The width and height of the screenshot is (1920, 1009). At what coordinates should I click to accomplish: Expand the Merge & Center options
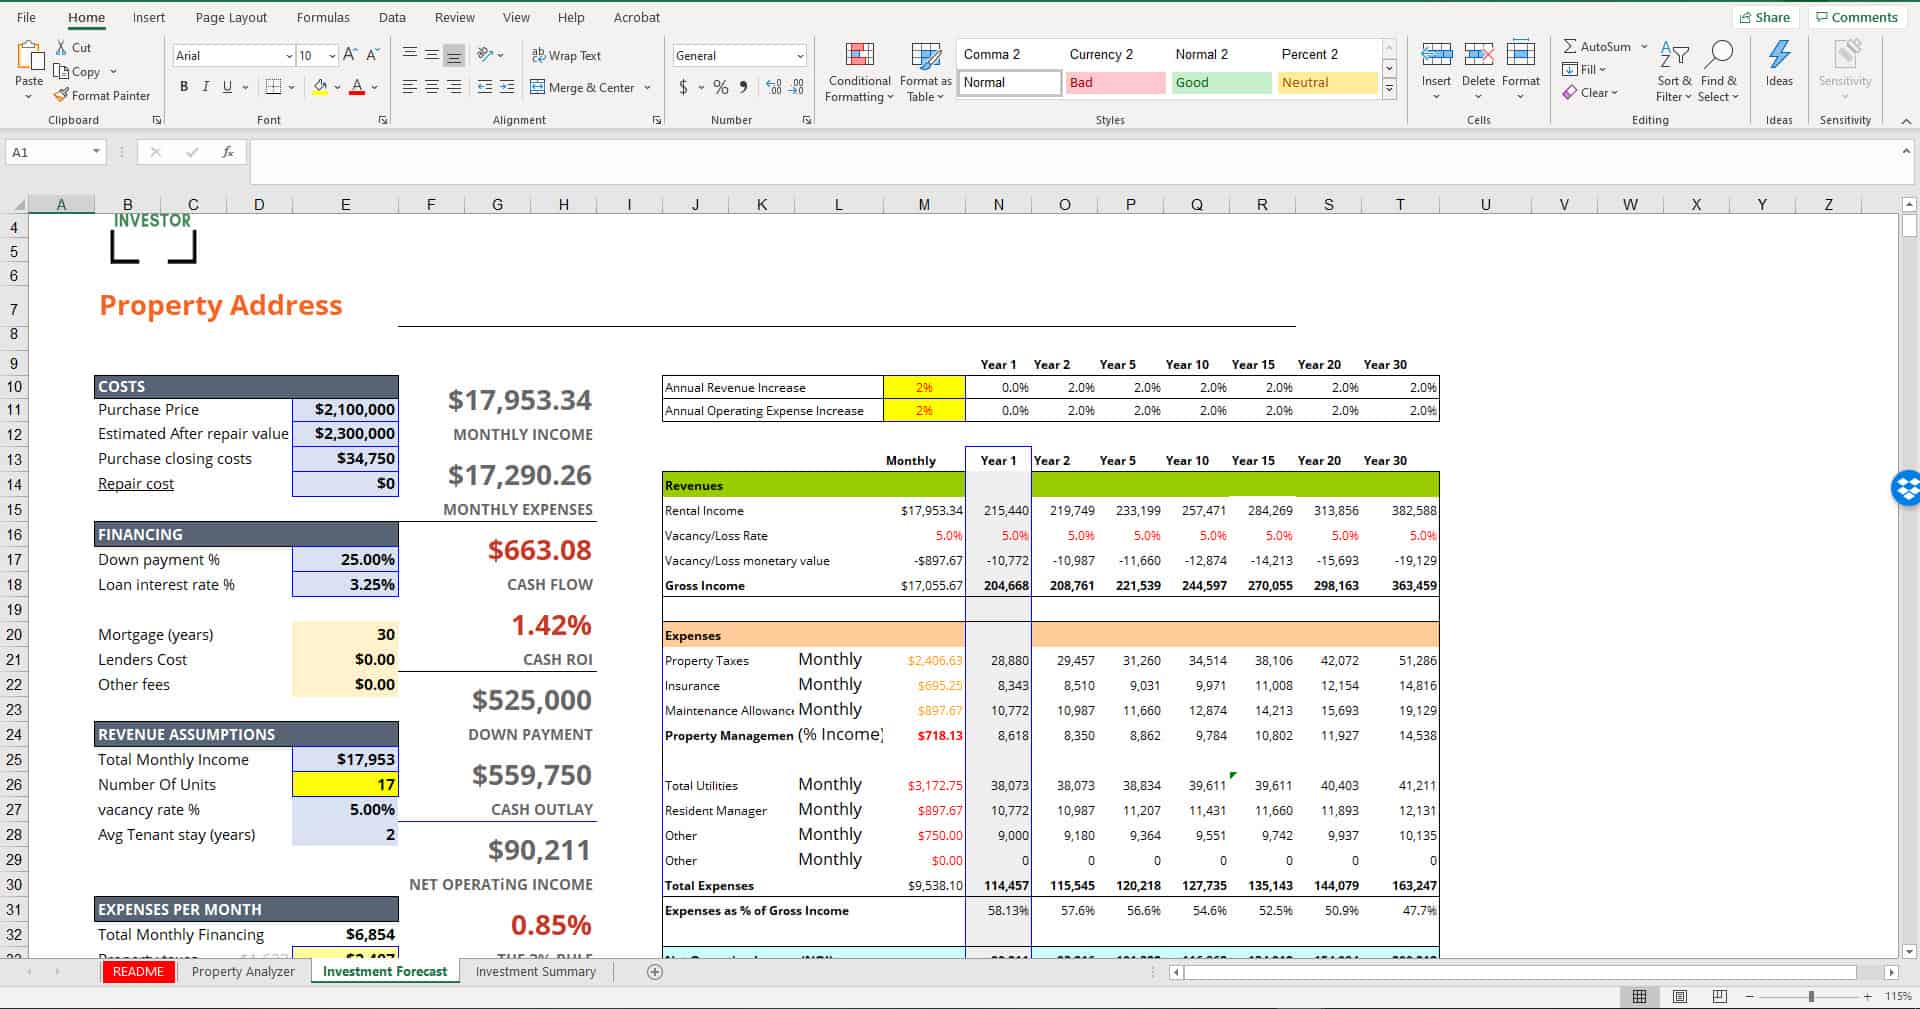(x=648, y=88)
